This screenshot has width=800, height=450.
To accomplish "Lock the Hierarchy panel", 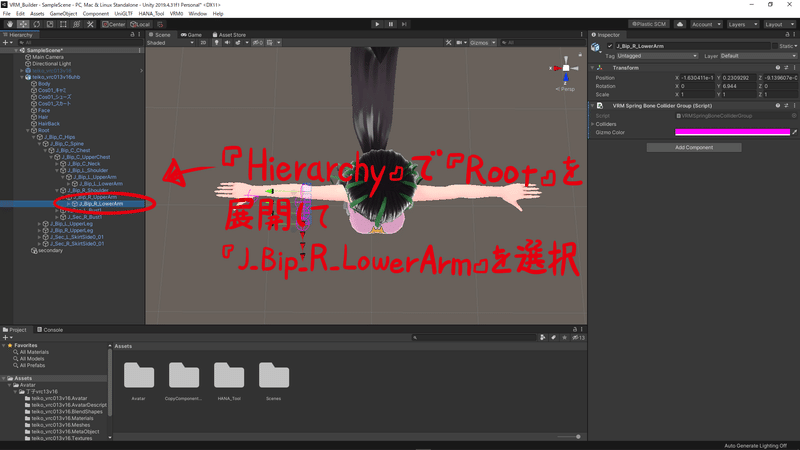I will tap(132, 35).
